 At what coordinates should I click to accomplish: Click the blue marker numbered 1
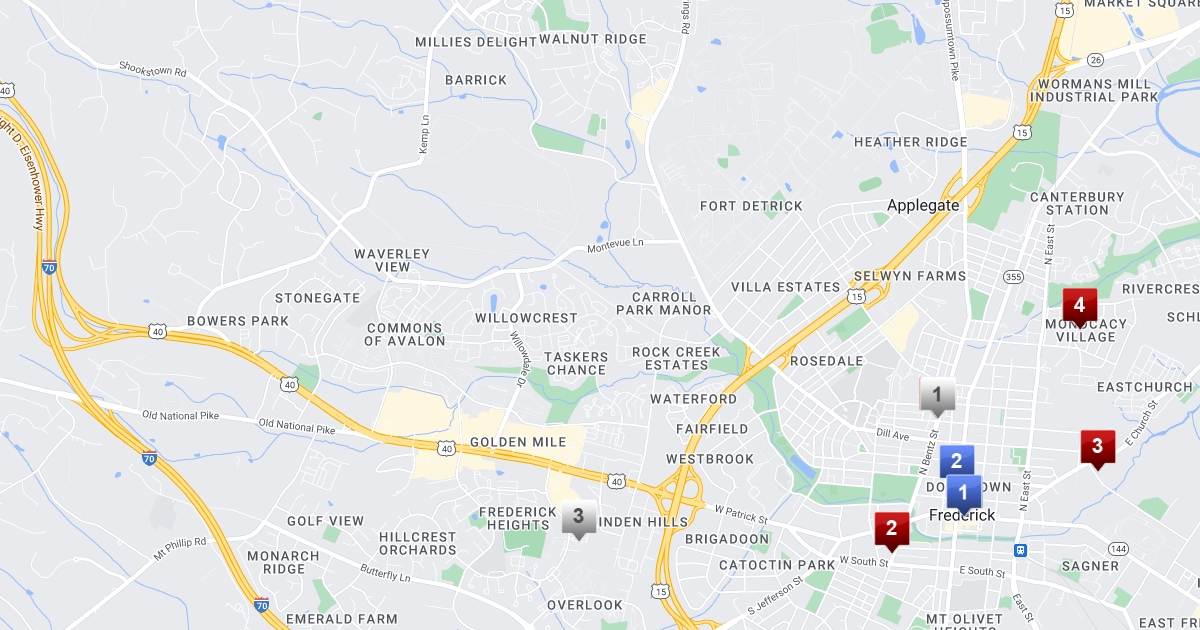(964, 494)
